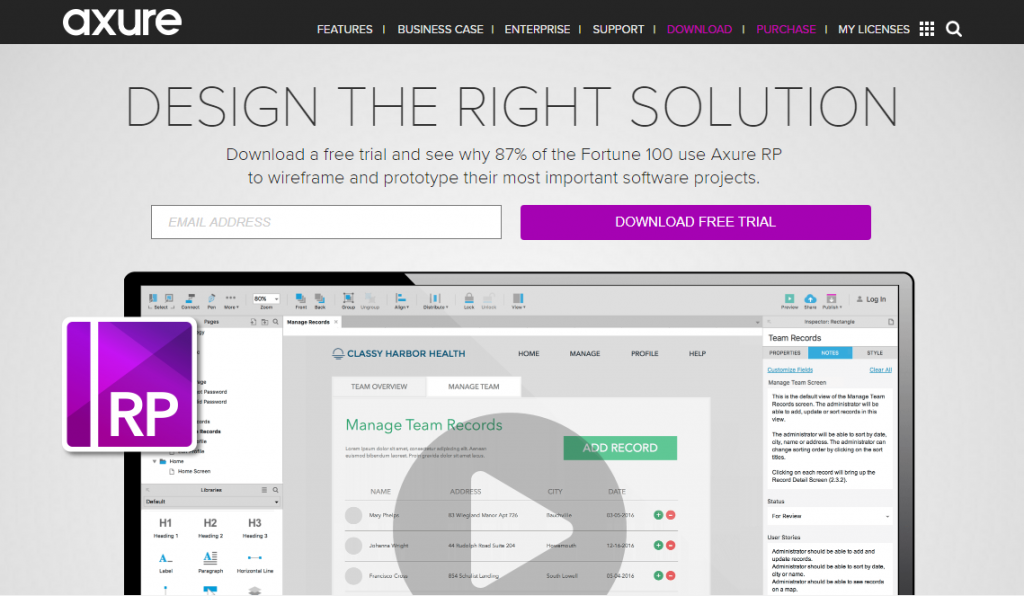Activate the Pen tool
Viewport: 1024px width, 596px height.
coord(212,298)
